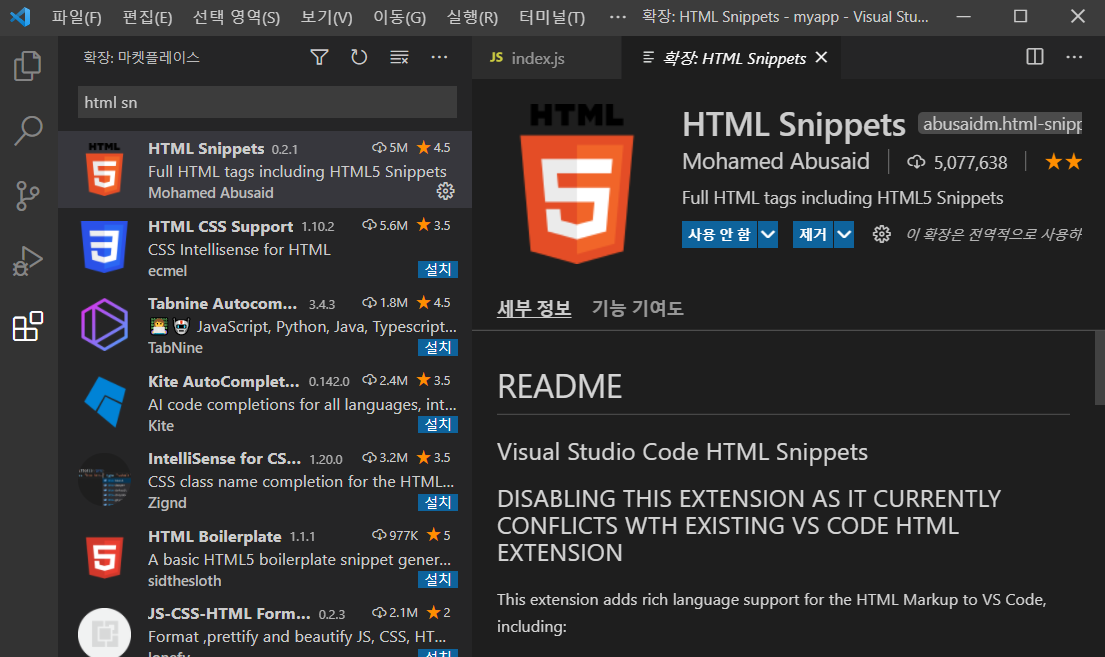Image resolution: width=1105 pixels, height=657 pixels.
Task: Select JS-CSS-HTML Formatter extension icon
Action: pos(104,632)
